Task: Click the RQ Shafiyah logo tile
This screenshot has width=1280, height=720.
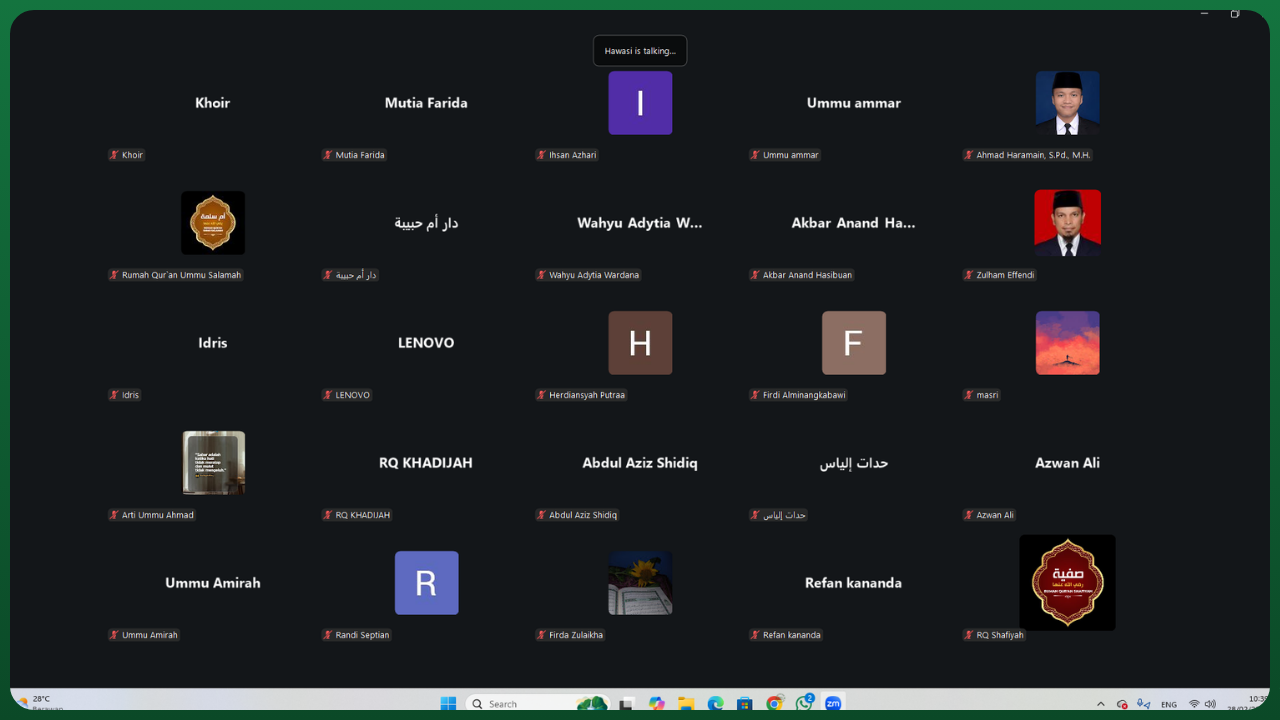Action: [x=1067, y=582]
